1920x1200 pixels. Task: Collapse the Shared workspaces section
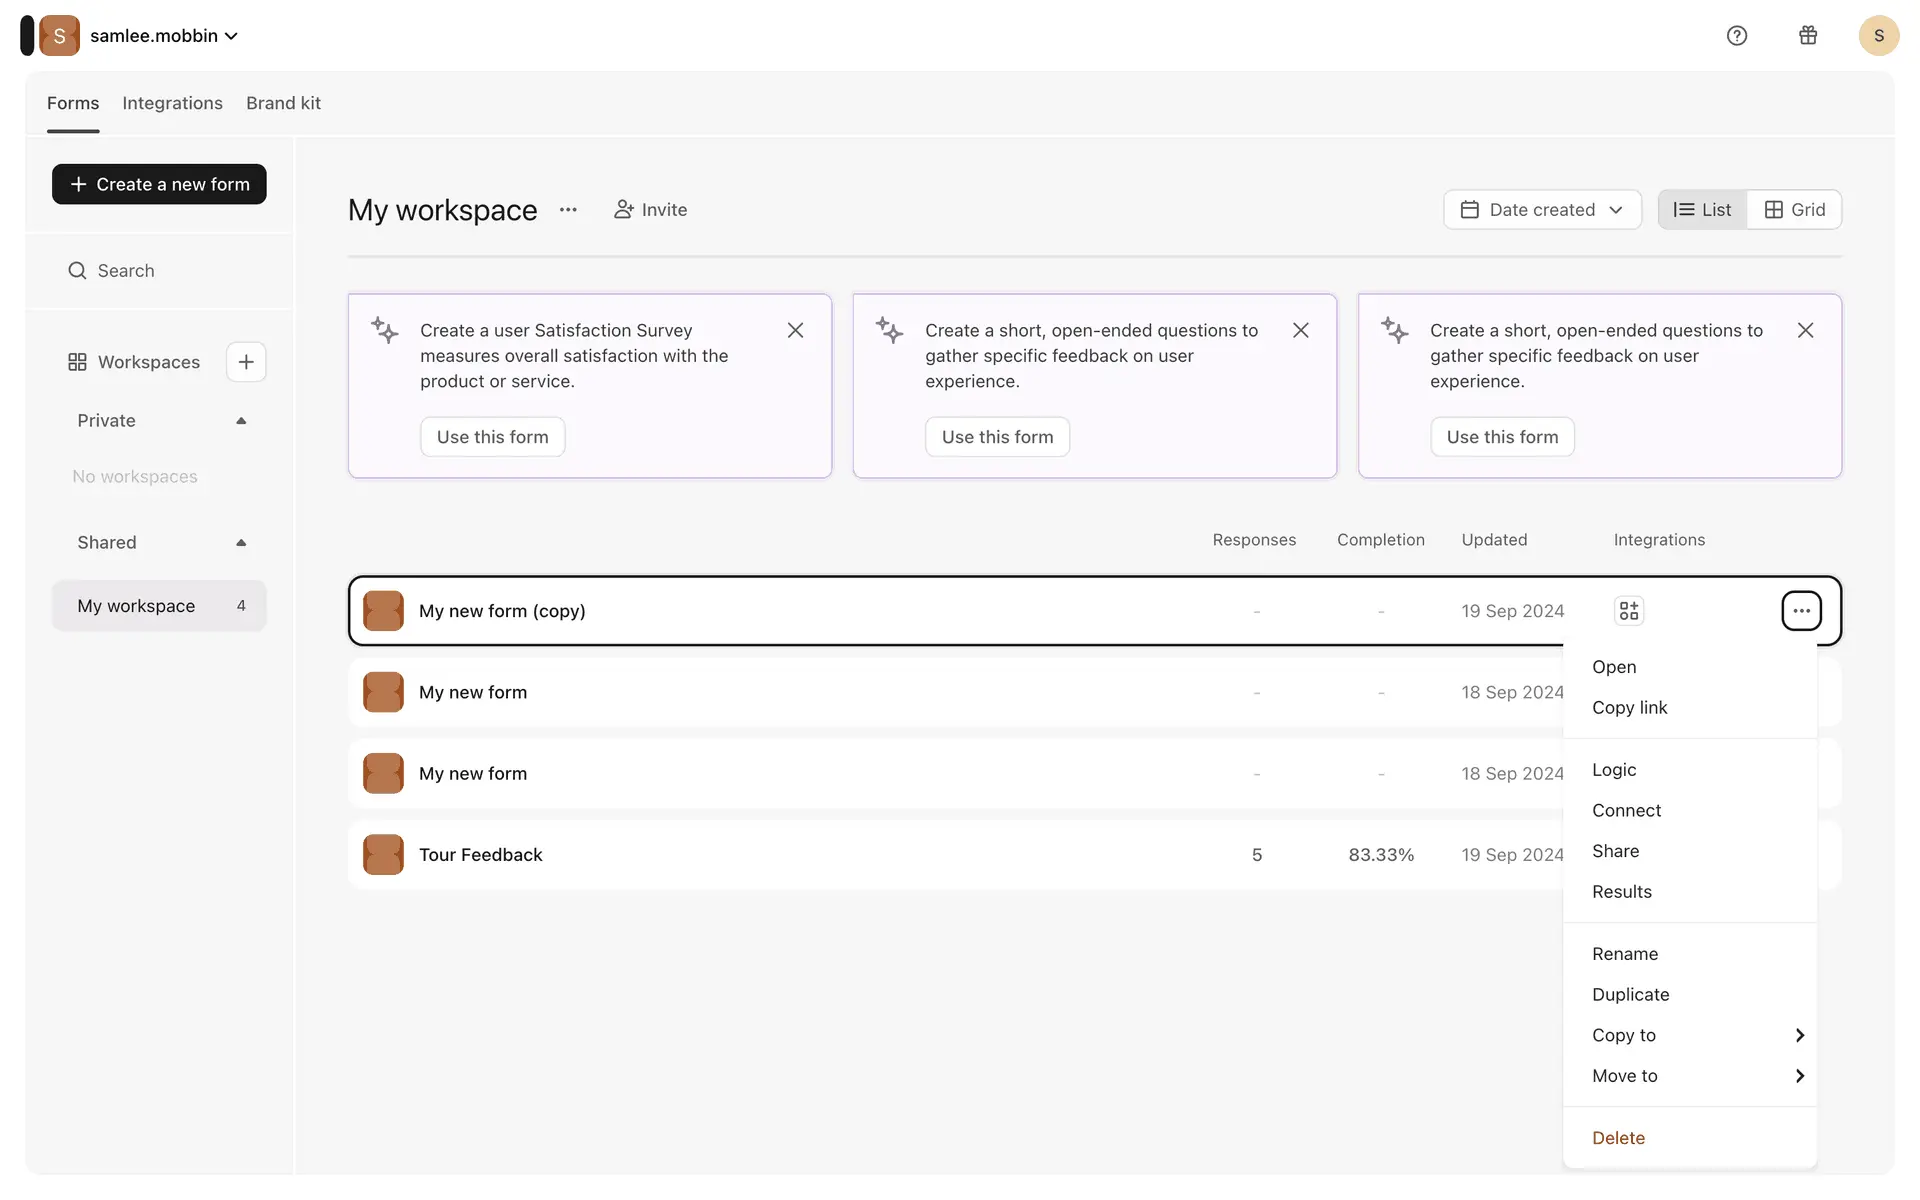coord(241,543)
